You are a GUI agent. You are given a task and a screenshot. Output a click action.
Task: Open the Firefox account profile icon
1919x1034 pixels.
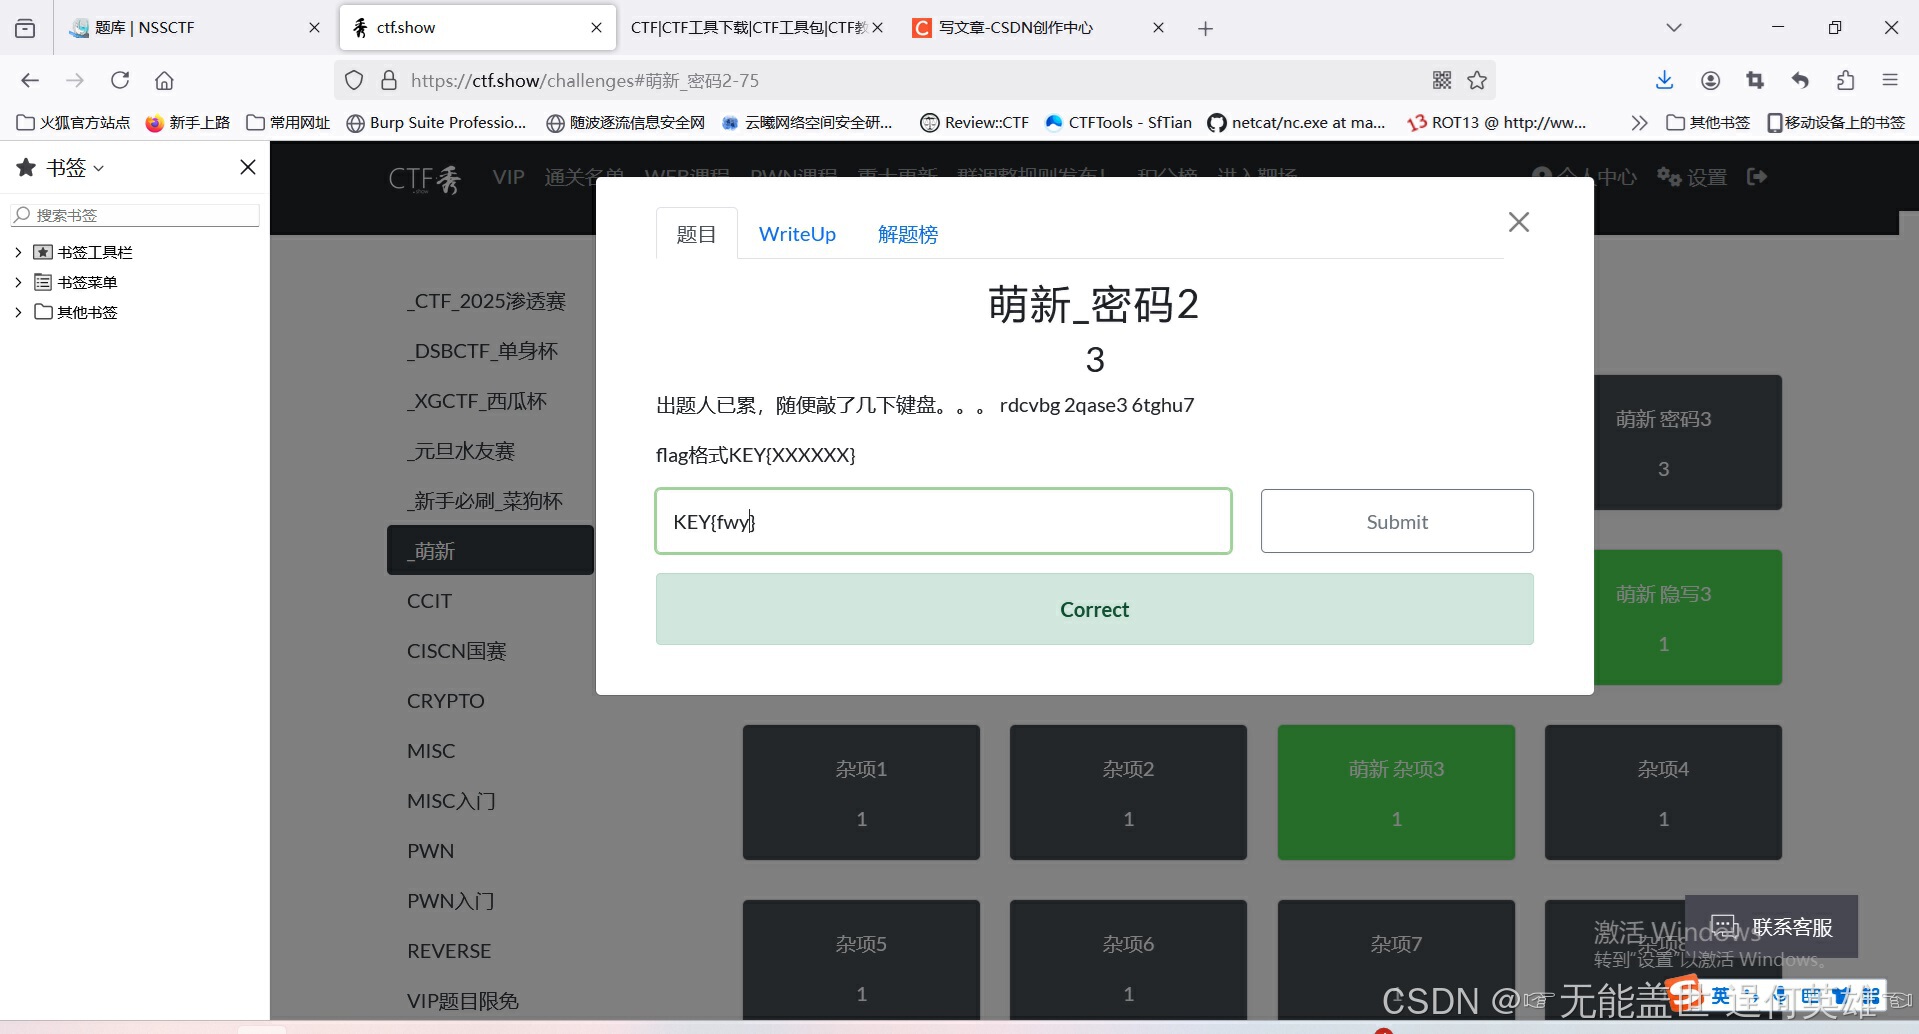point(1709,80)
